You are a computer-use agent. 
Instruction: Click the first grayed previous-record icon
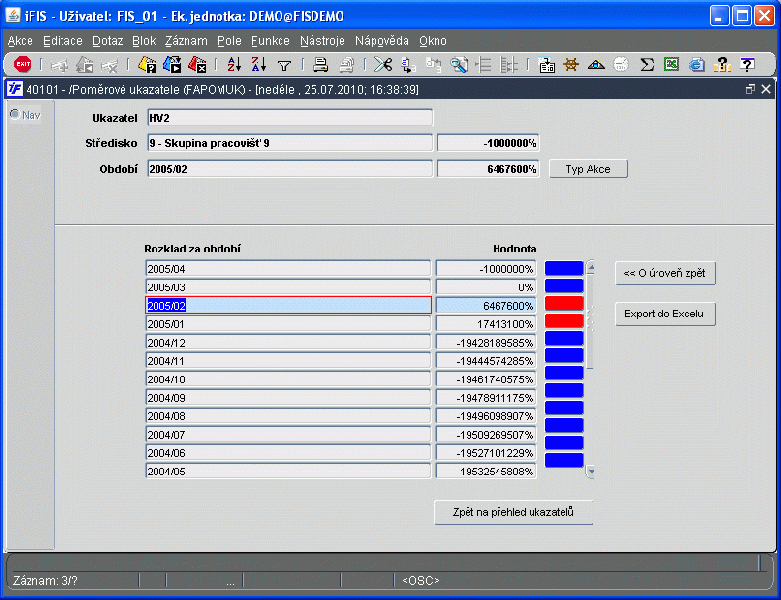click(x=60, y=65)
